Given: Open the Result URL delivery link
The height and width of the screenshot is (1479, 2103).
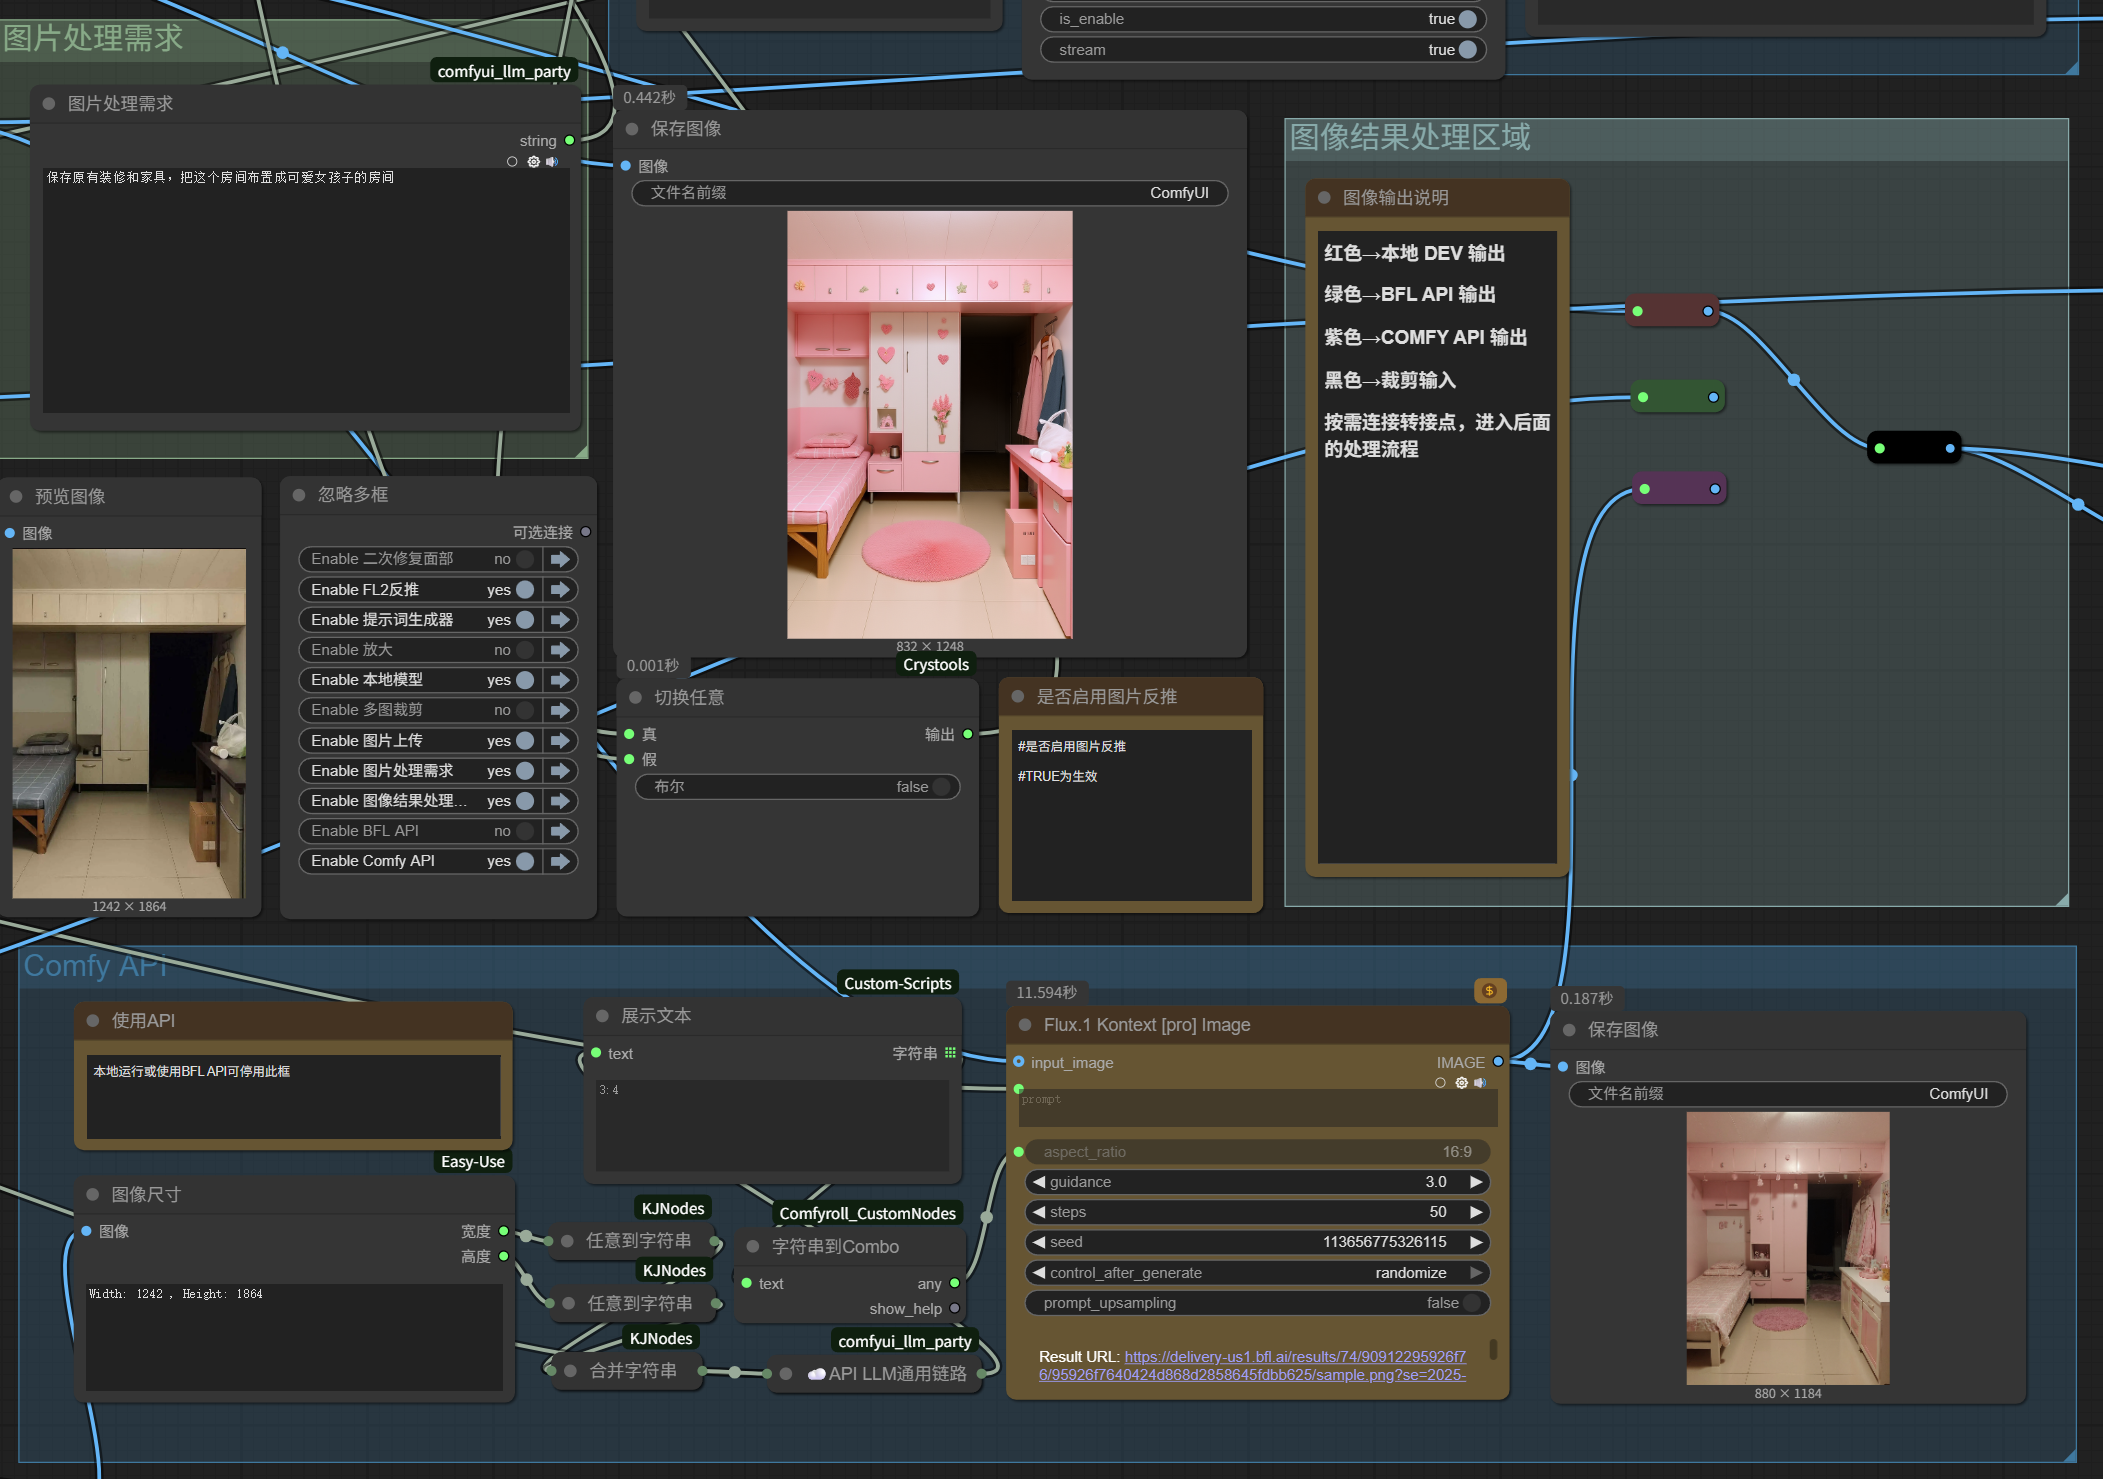Looking at the screenshot, I should [x=1294, y=1357].
